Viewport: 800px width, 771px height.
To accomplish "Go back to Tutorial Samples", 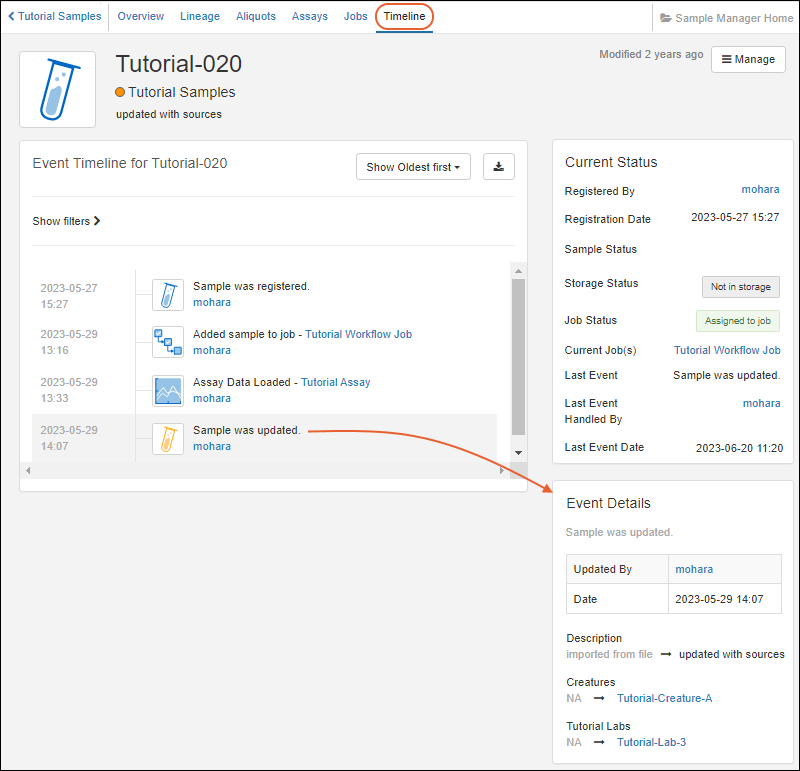I will 54,17.
